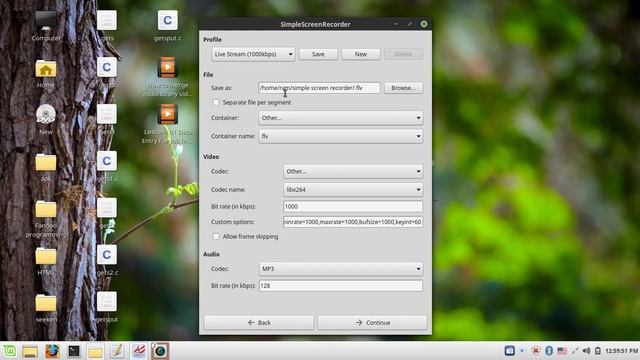Open the Home folder desktop icon

click(46, 69)
